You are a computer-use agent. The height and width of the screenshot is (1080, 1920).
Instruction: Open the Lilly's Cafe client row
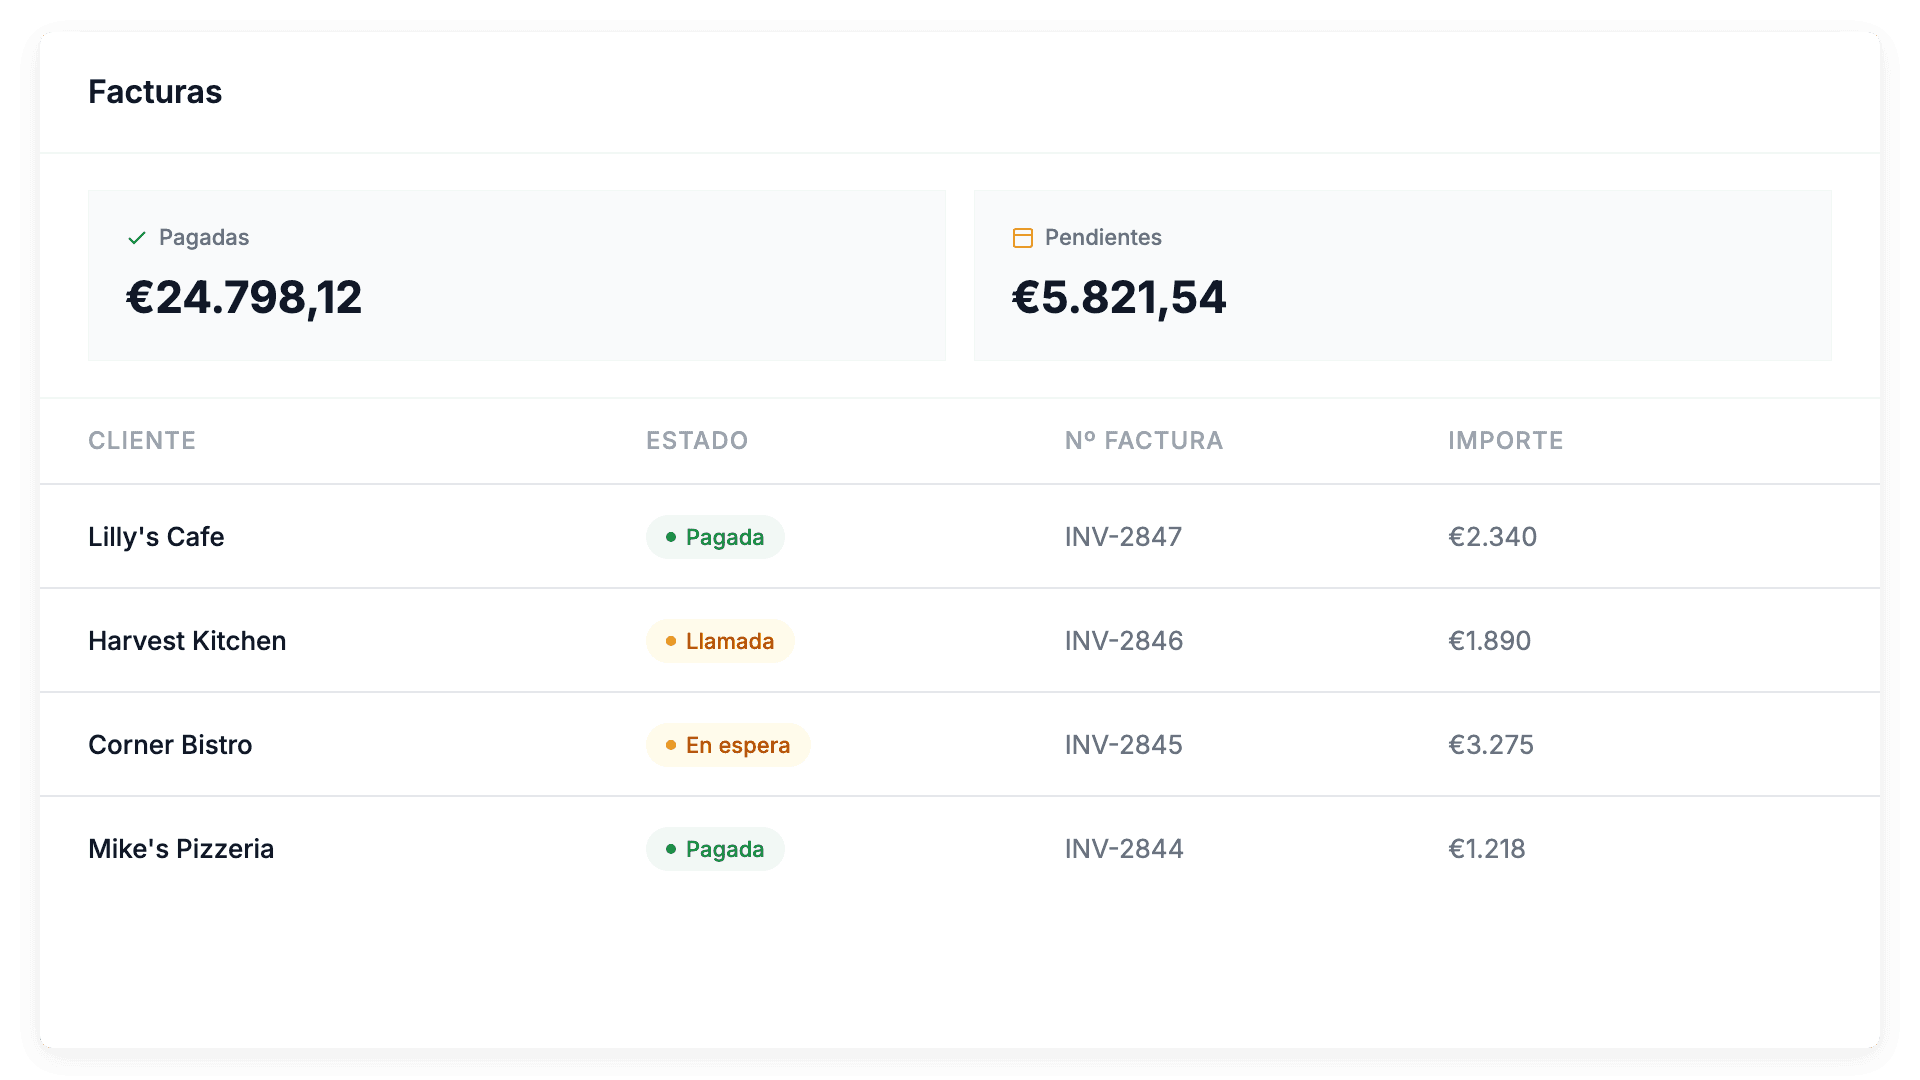[x=156, y=537]
